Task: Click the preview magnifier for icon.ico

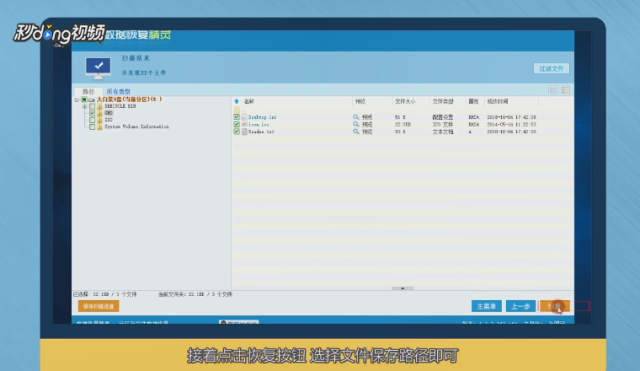Action: tap(356, 124)
